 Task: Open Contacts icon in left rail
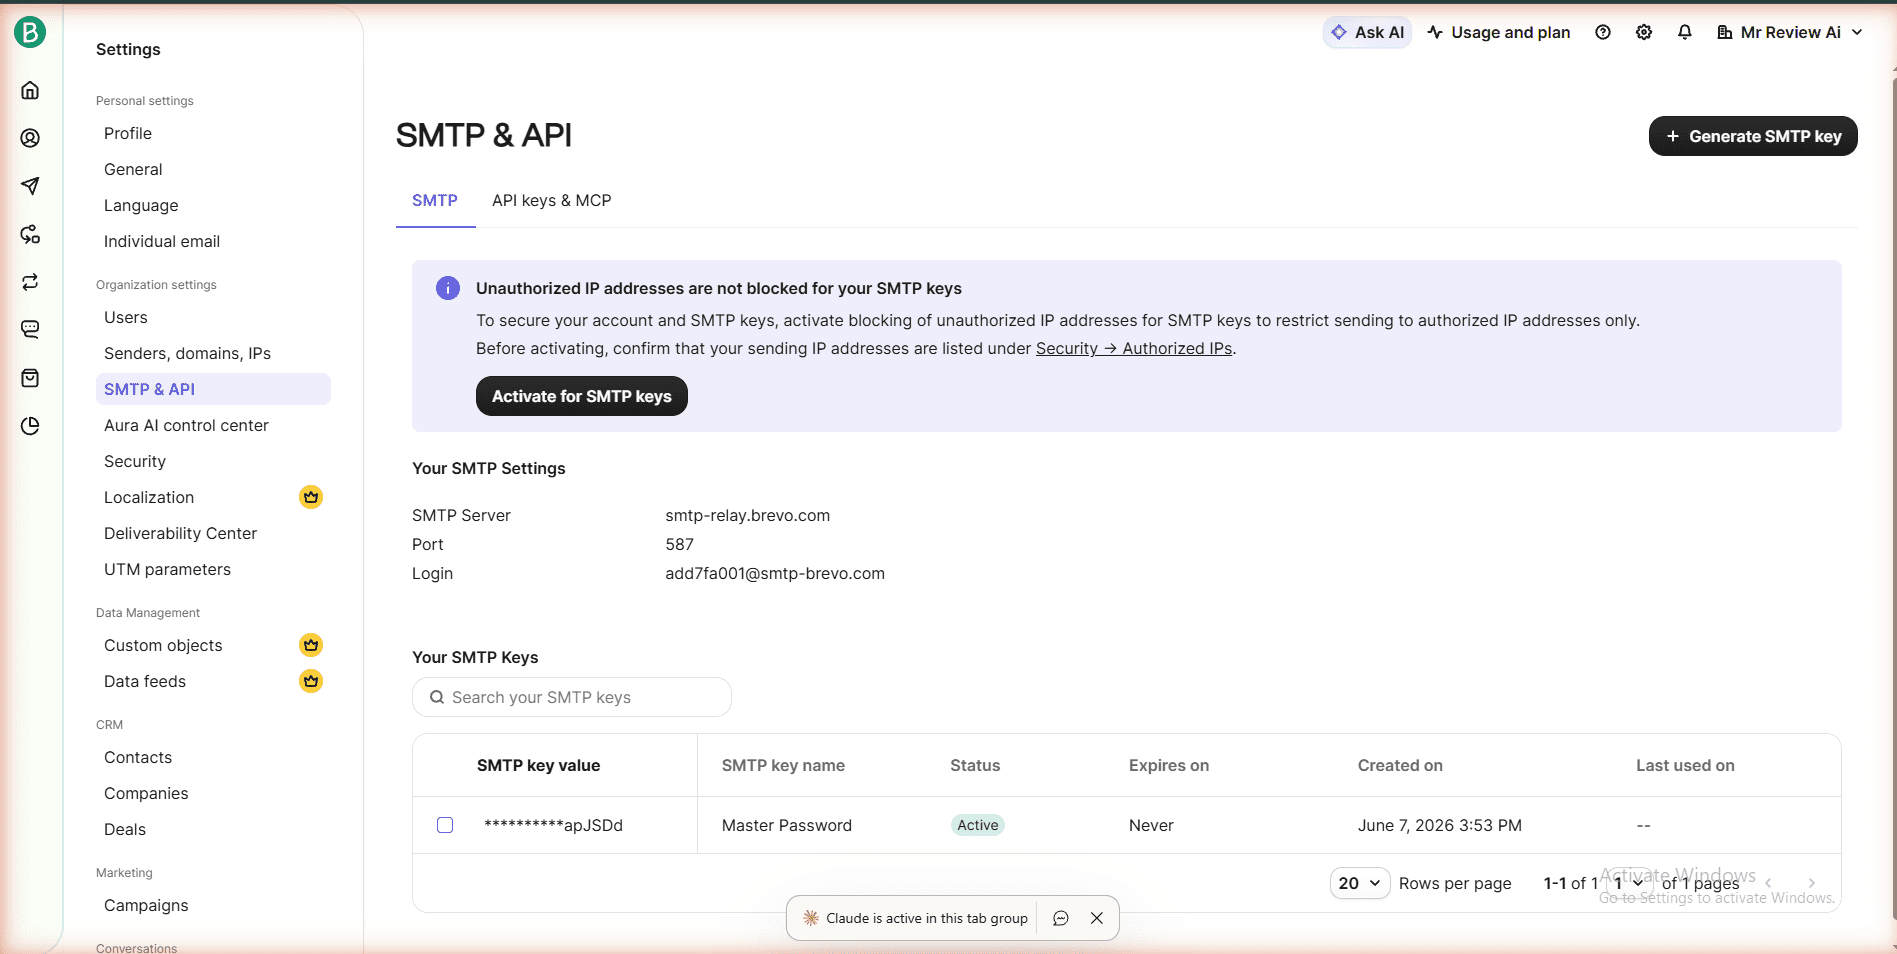30,138
